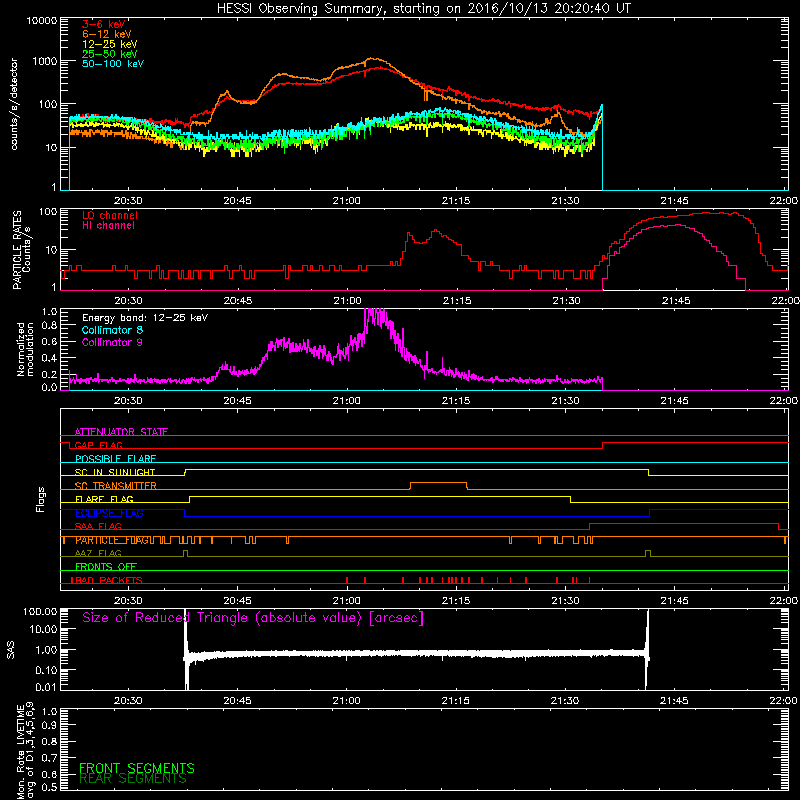The height and width of the screenshot is (800, 800).
Task: Select the LO channel legend label
Action: (x=110, y=215)
